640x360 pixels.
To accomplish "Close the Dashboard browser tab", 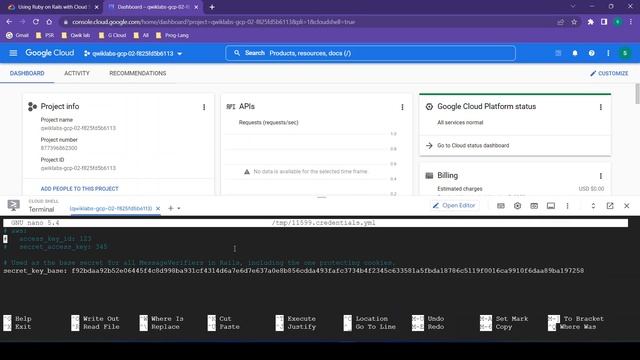I will click(x=196, y=7).
